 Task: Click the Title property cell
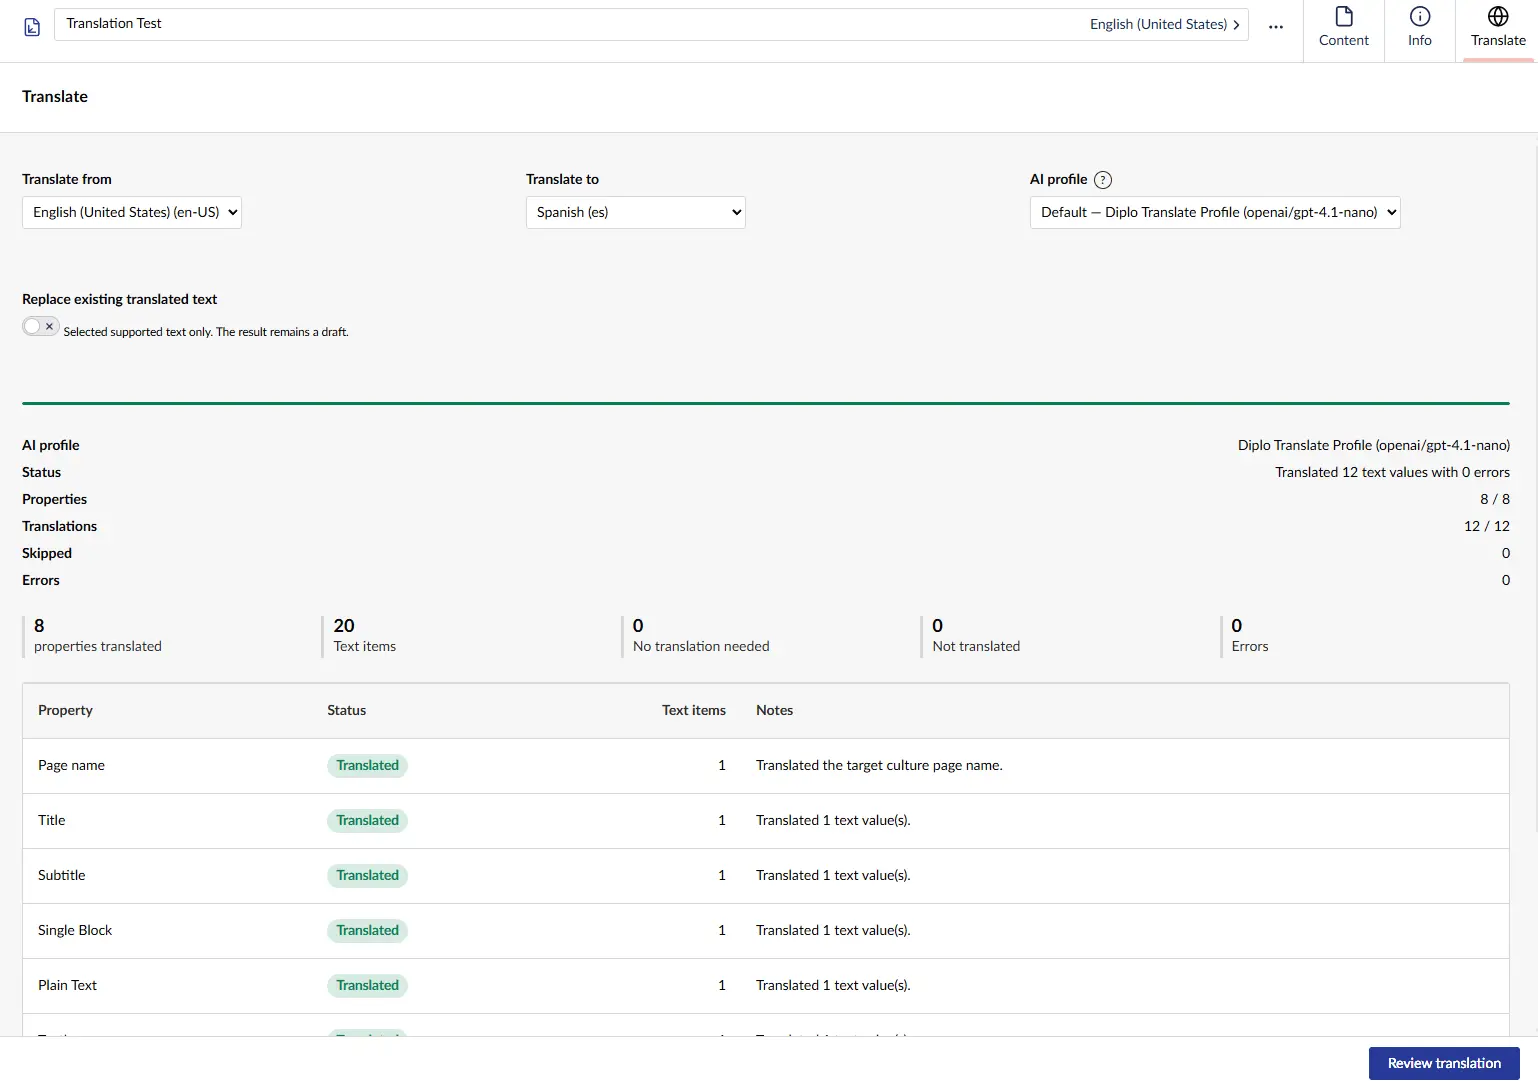(51, 821)
